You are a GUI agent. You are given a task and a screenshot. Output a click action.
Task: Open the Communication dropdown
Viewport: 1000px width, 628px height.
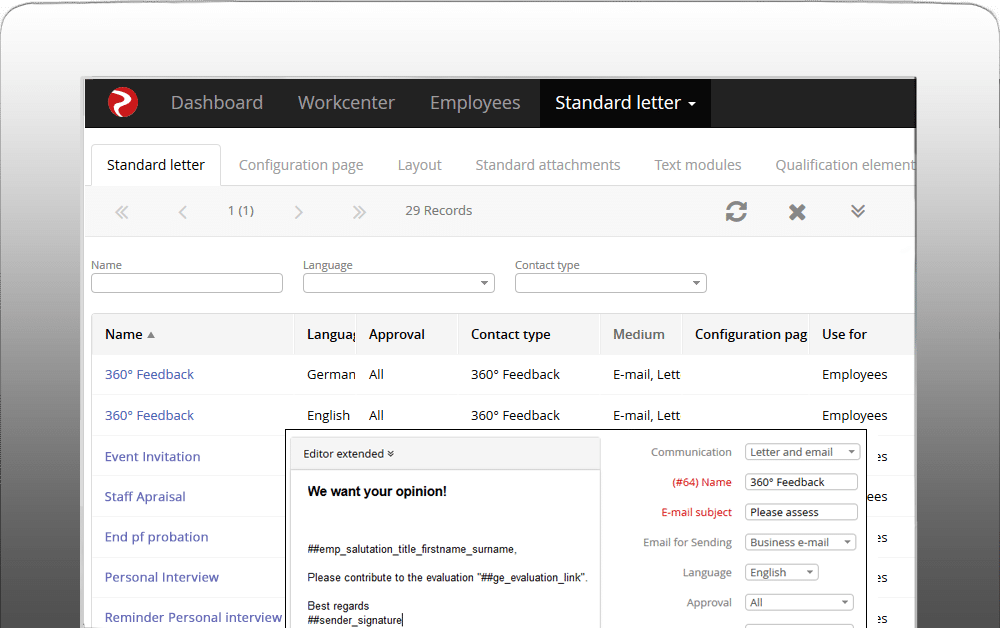point(802,452)
